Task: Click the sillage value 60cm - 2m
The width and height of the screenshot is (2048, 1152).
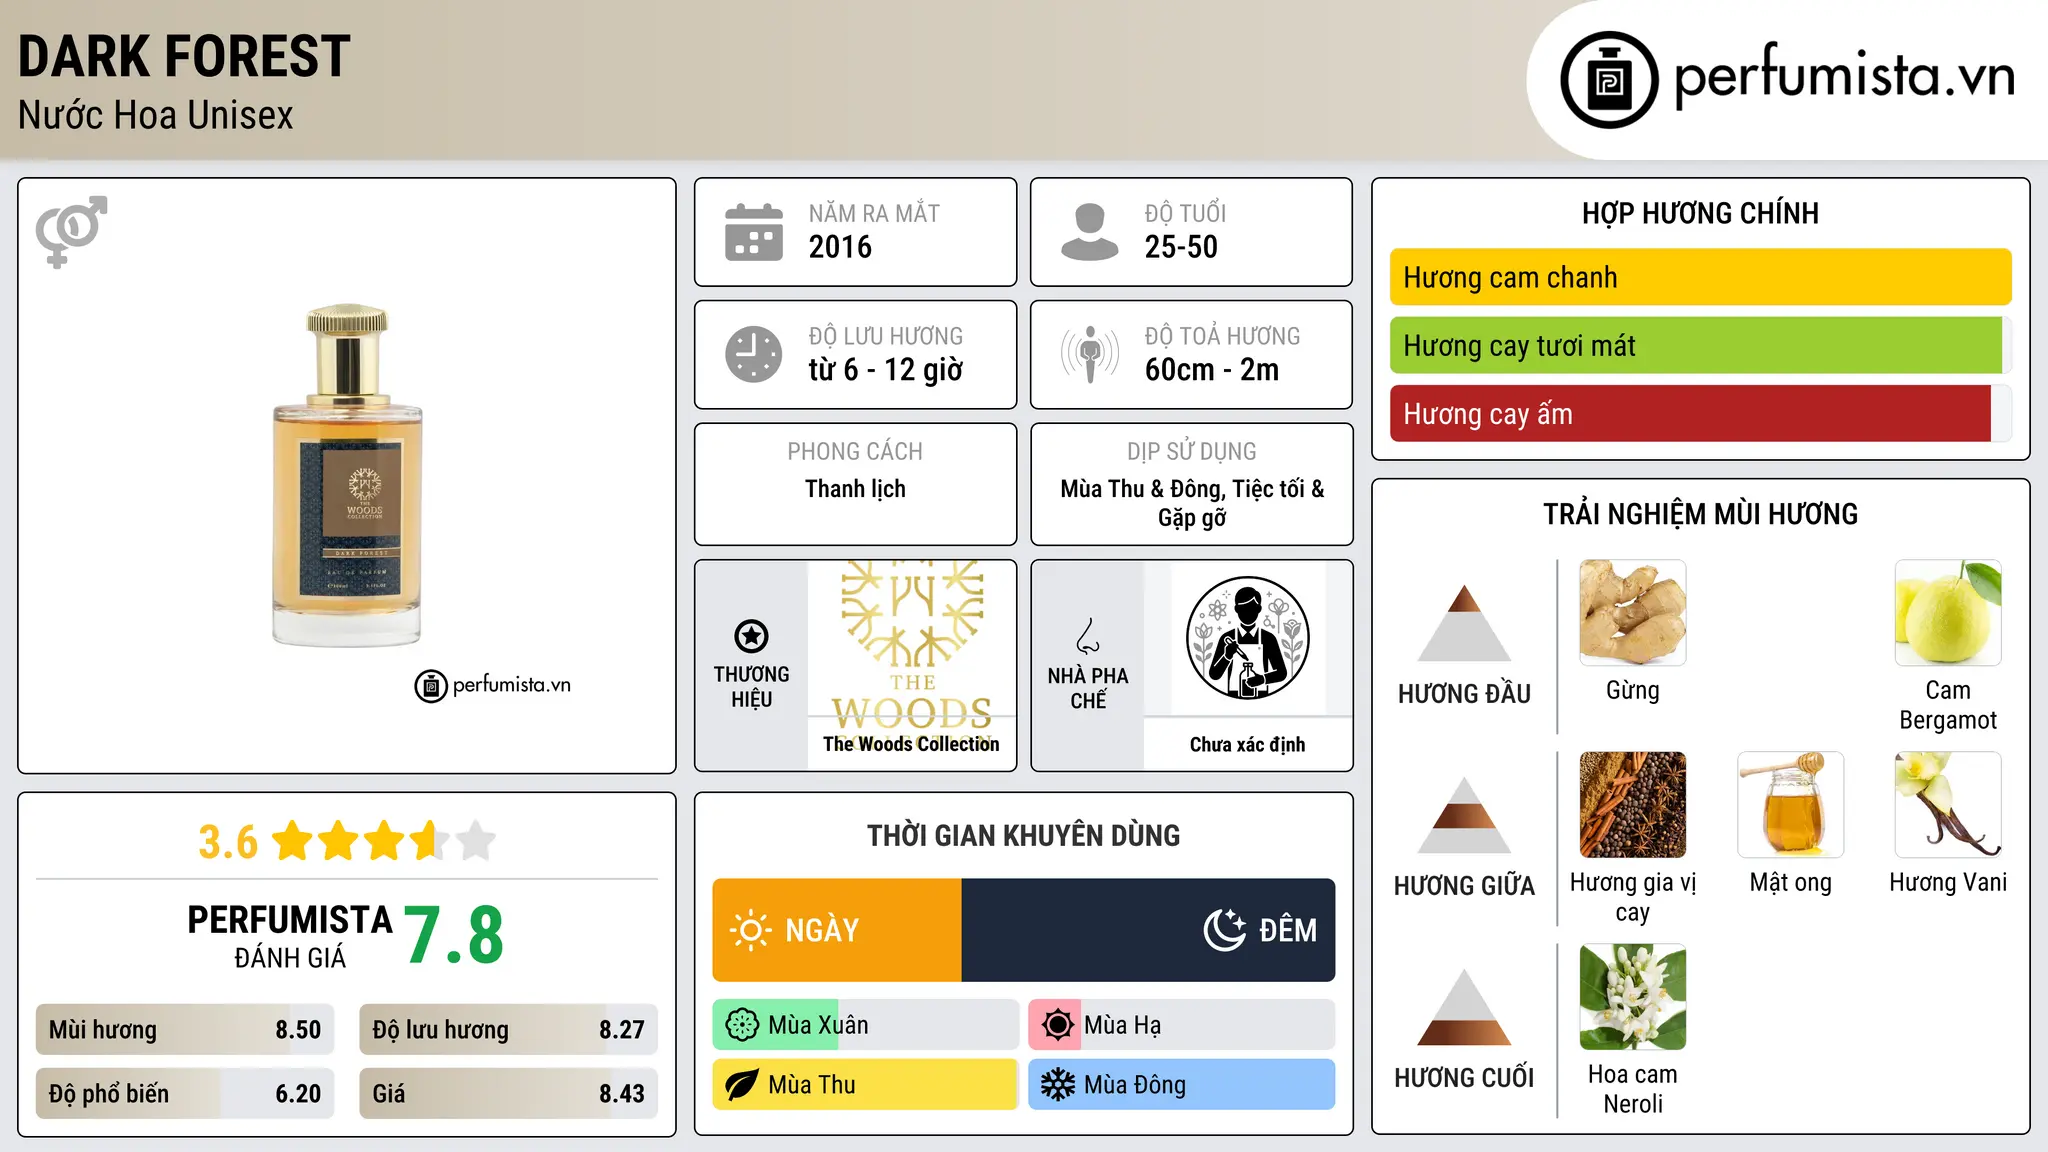Action: (1212, 370)
